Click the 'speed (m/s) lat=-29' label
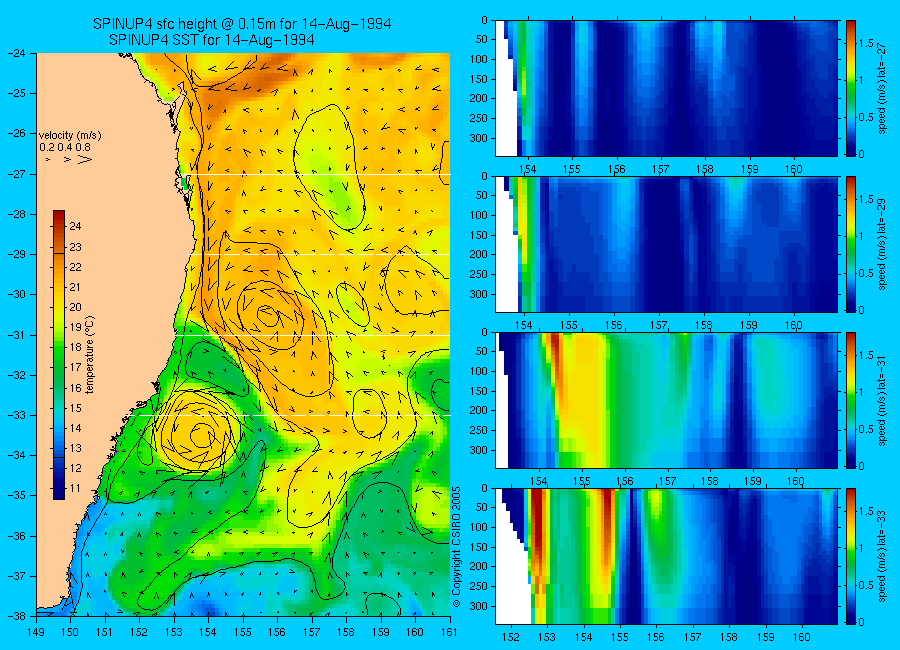Viewport: 900px width, 650px height. pyautogui.click(x=882, y=244)
